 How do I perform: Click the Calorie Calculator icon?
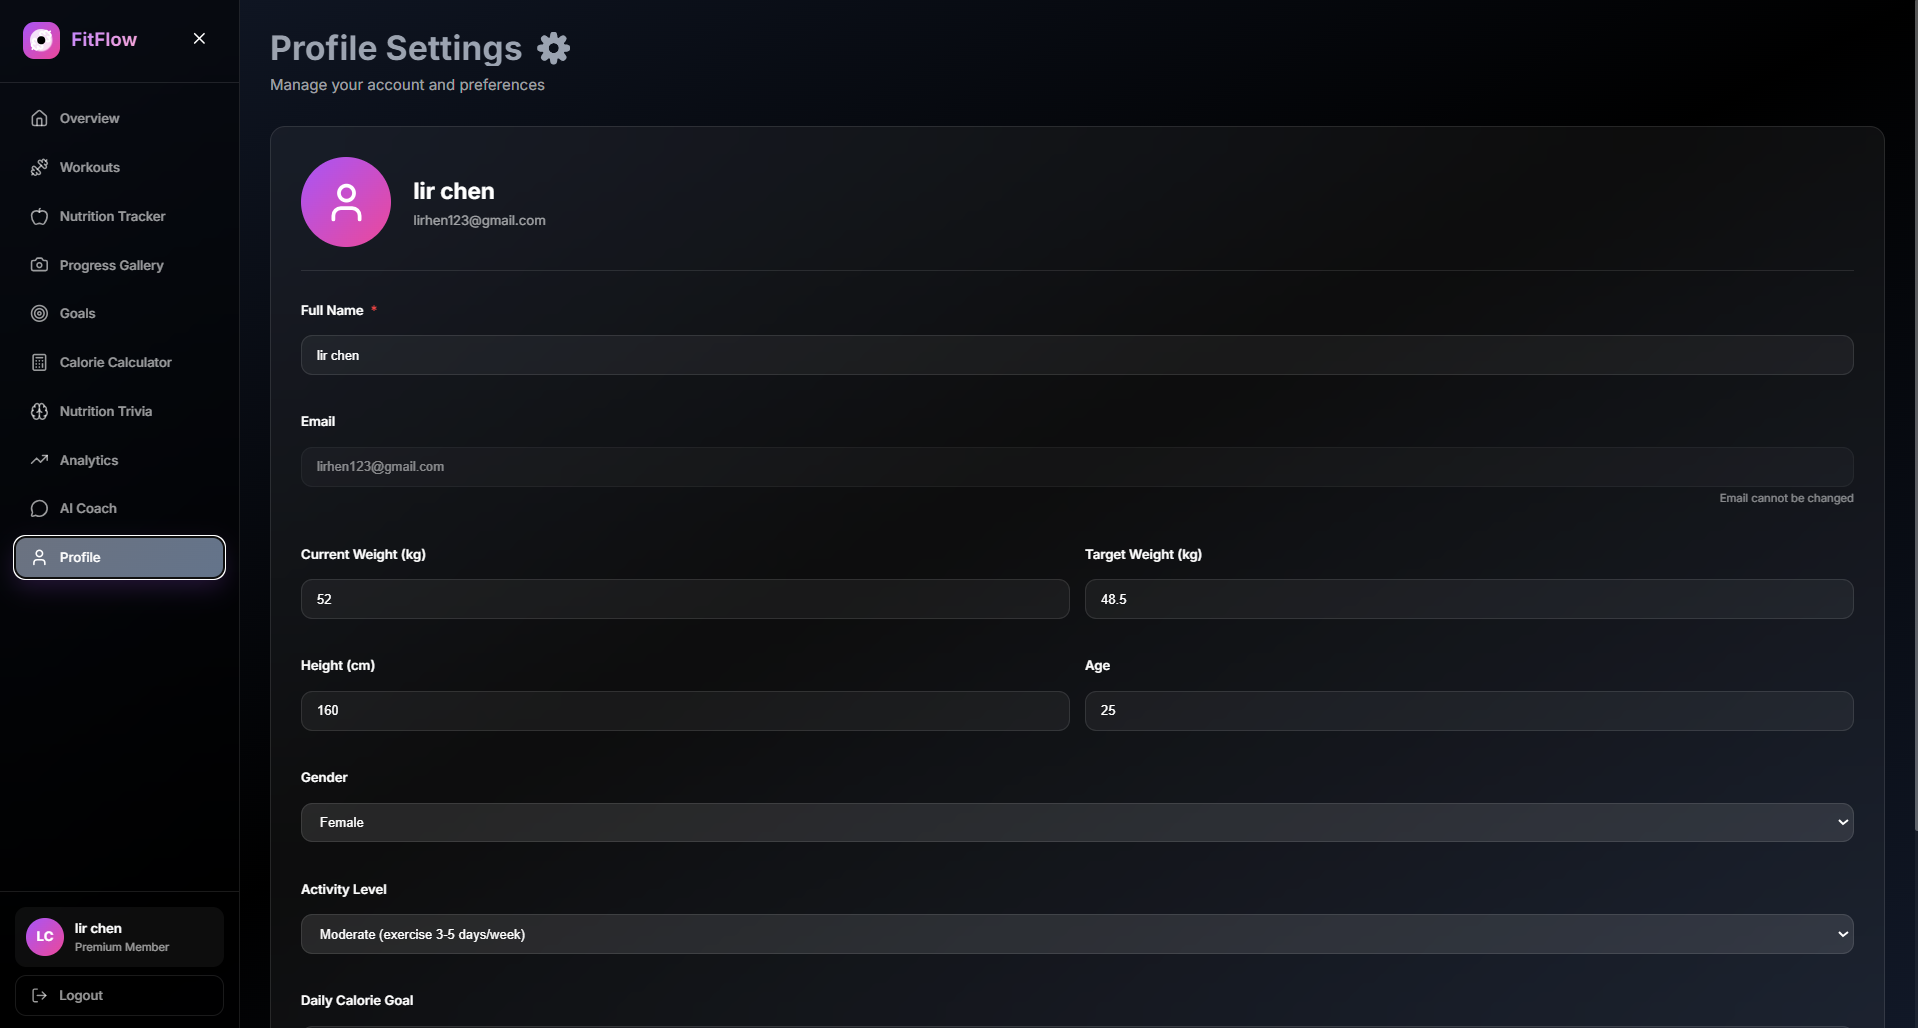point(39,362)
